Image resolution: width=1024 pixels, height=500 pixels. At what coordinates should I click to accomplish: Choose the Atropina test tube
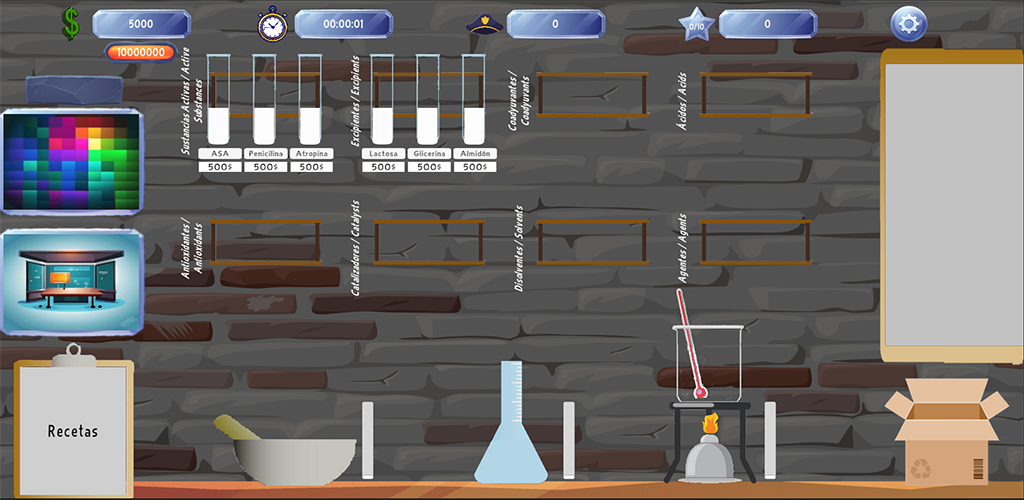coord(310,100)
